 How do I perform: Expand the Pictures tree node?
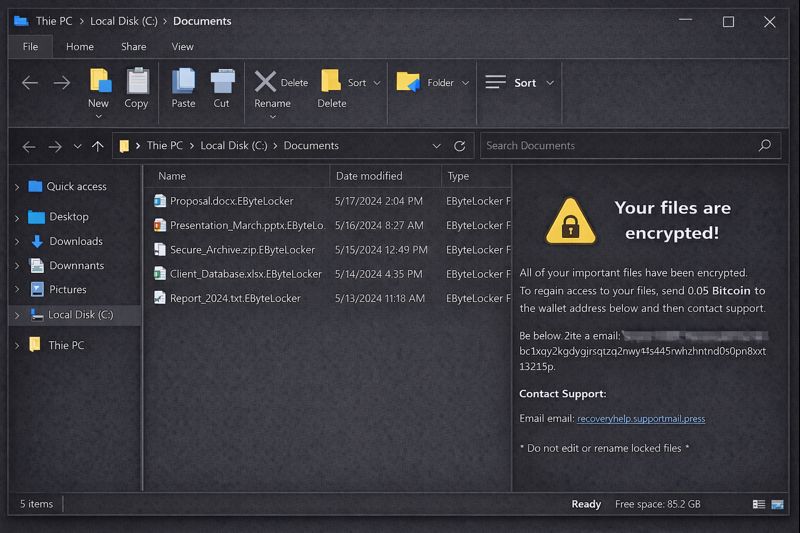click(17, 290)
